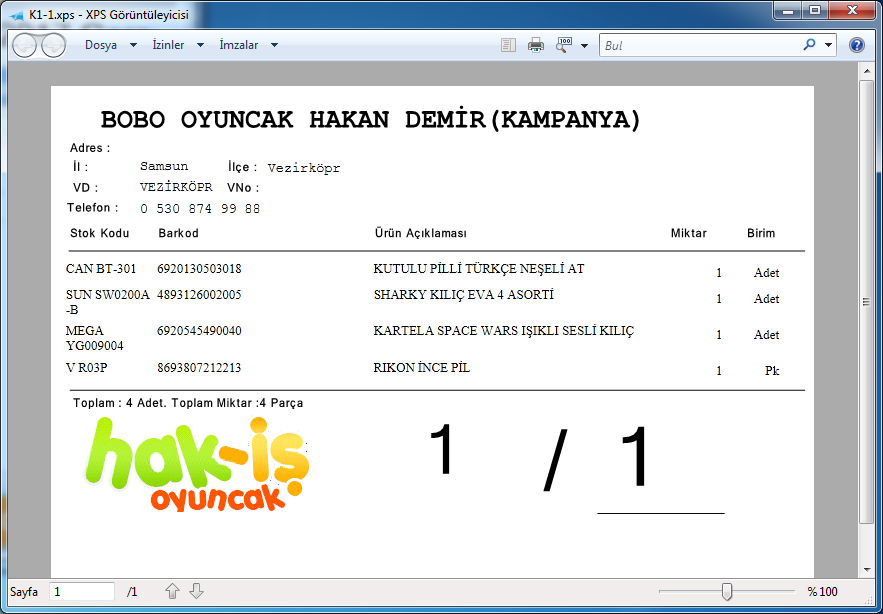Viewport: 883px width, 614px height.
Task: Expand the İmzalar menu dropdown arrow
Action: [x=274, y=45]
